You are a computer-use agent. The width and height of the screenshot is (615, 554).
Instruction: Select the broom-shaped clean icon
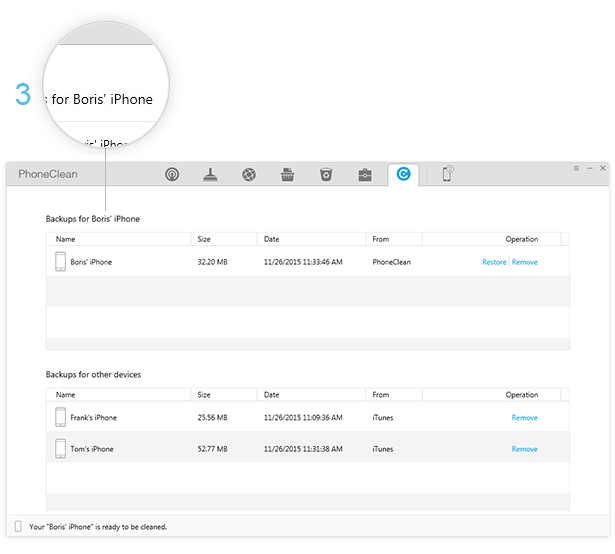click(x=210, y=175)
